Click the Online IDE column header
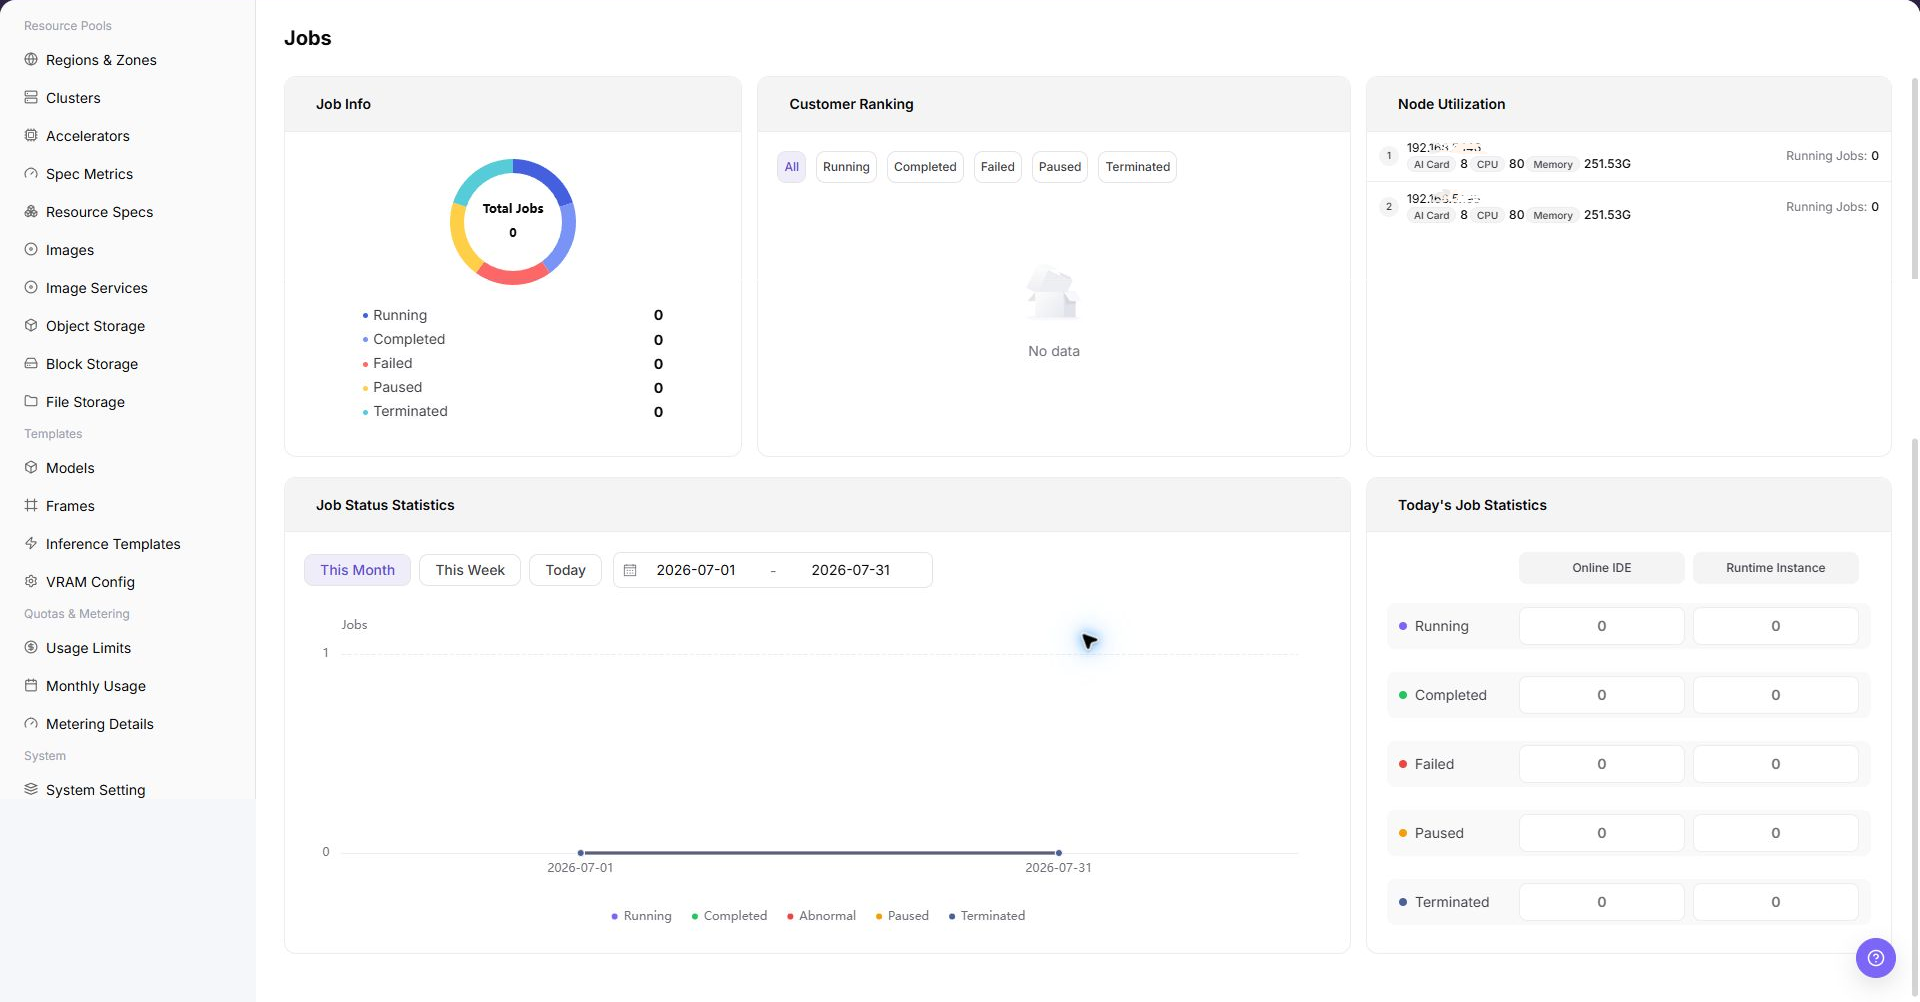This screenshot has height=1002, width=1920. point(1602,568)
